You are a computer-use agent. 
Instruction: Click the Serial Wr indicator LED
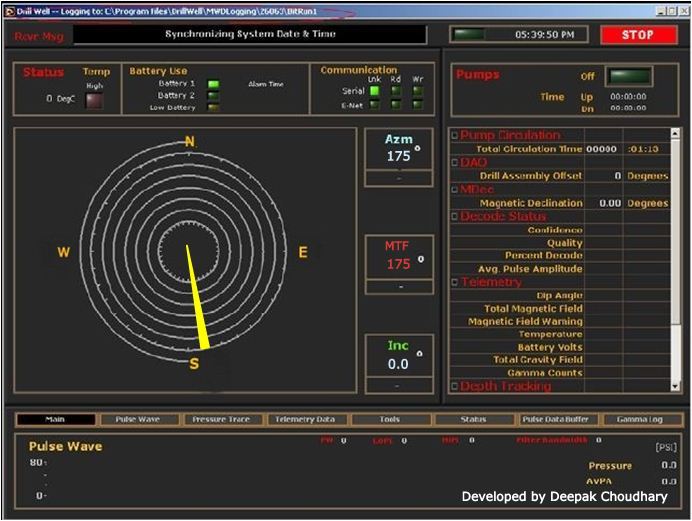pyautogui.click(x=417, y=91)
